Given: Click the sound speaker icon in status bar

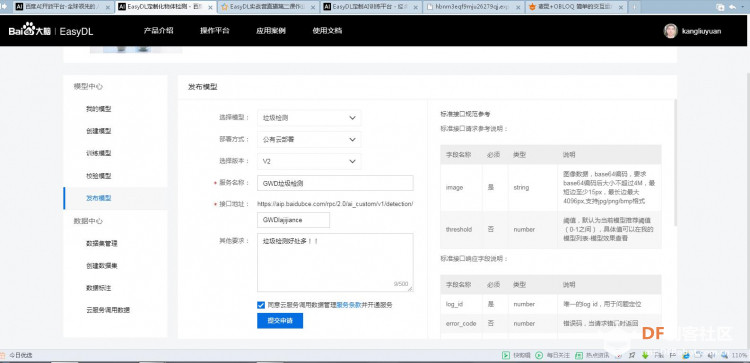Looking at the screenshot, I should 712,355.
